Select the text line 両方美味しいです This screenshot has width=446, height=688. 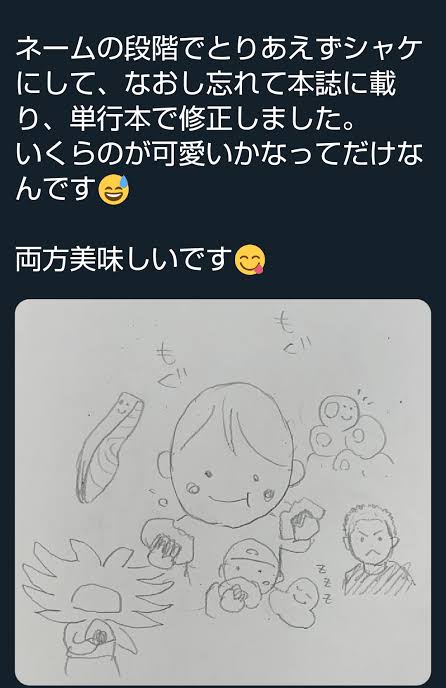[x=124, y=260]
